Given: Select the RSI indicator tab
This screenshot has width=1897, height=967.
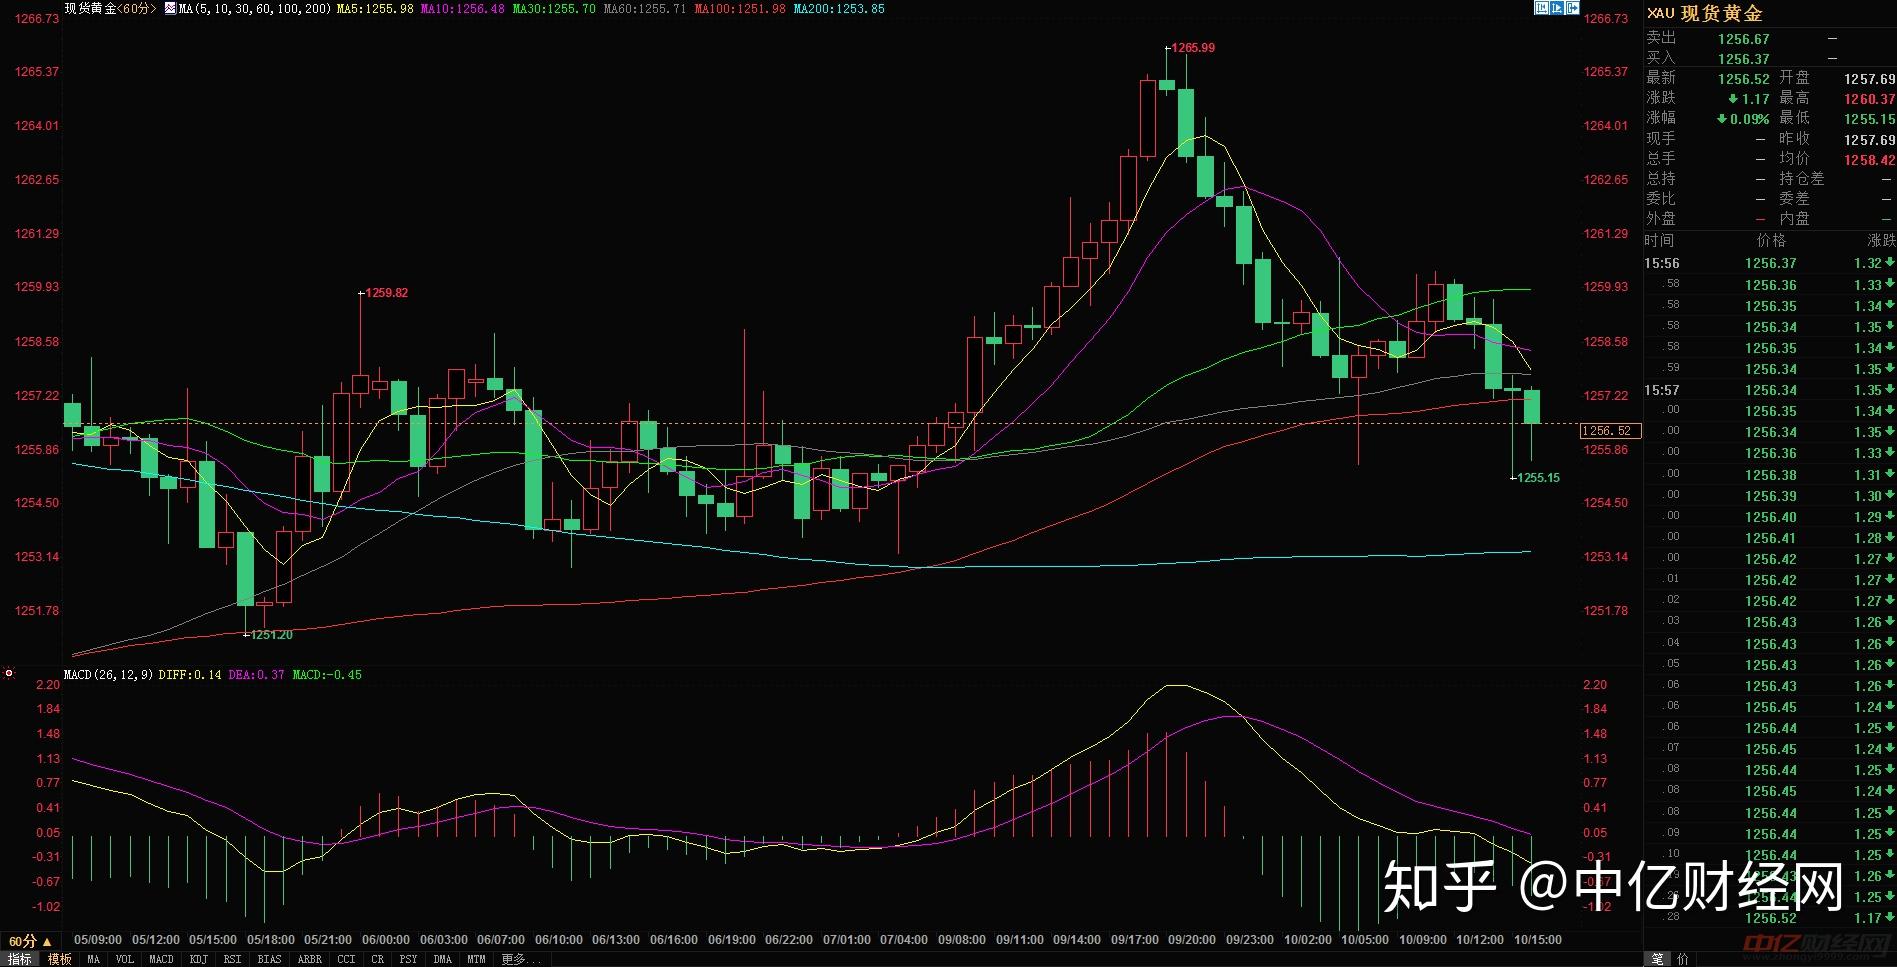Looking at the screenshot, I should point(232,959).
